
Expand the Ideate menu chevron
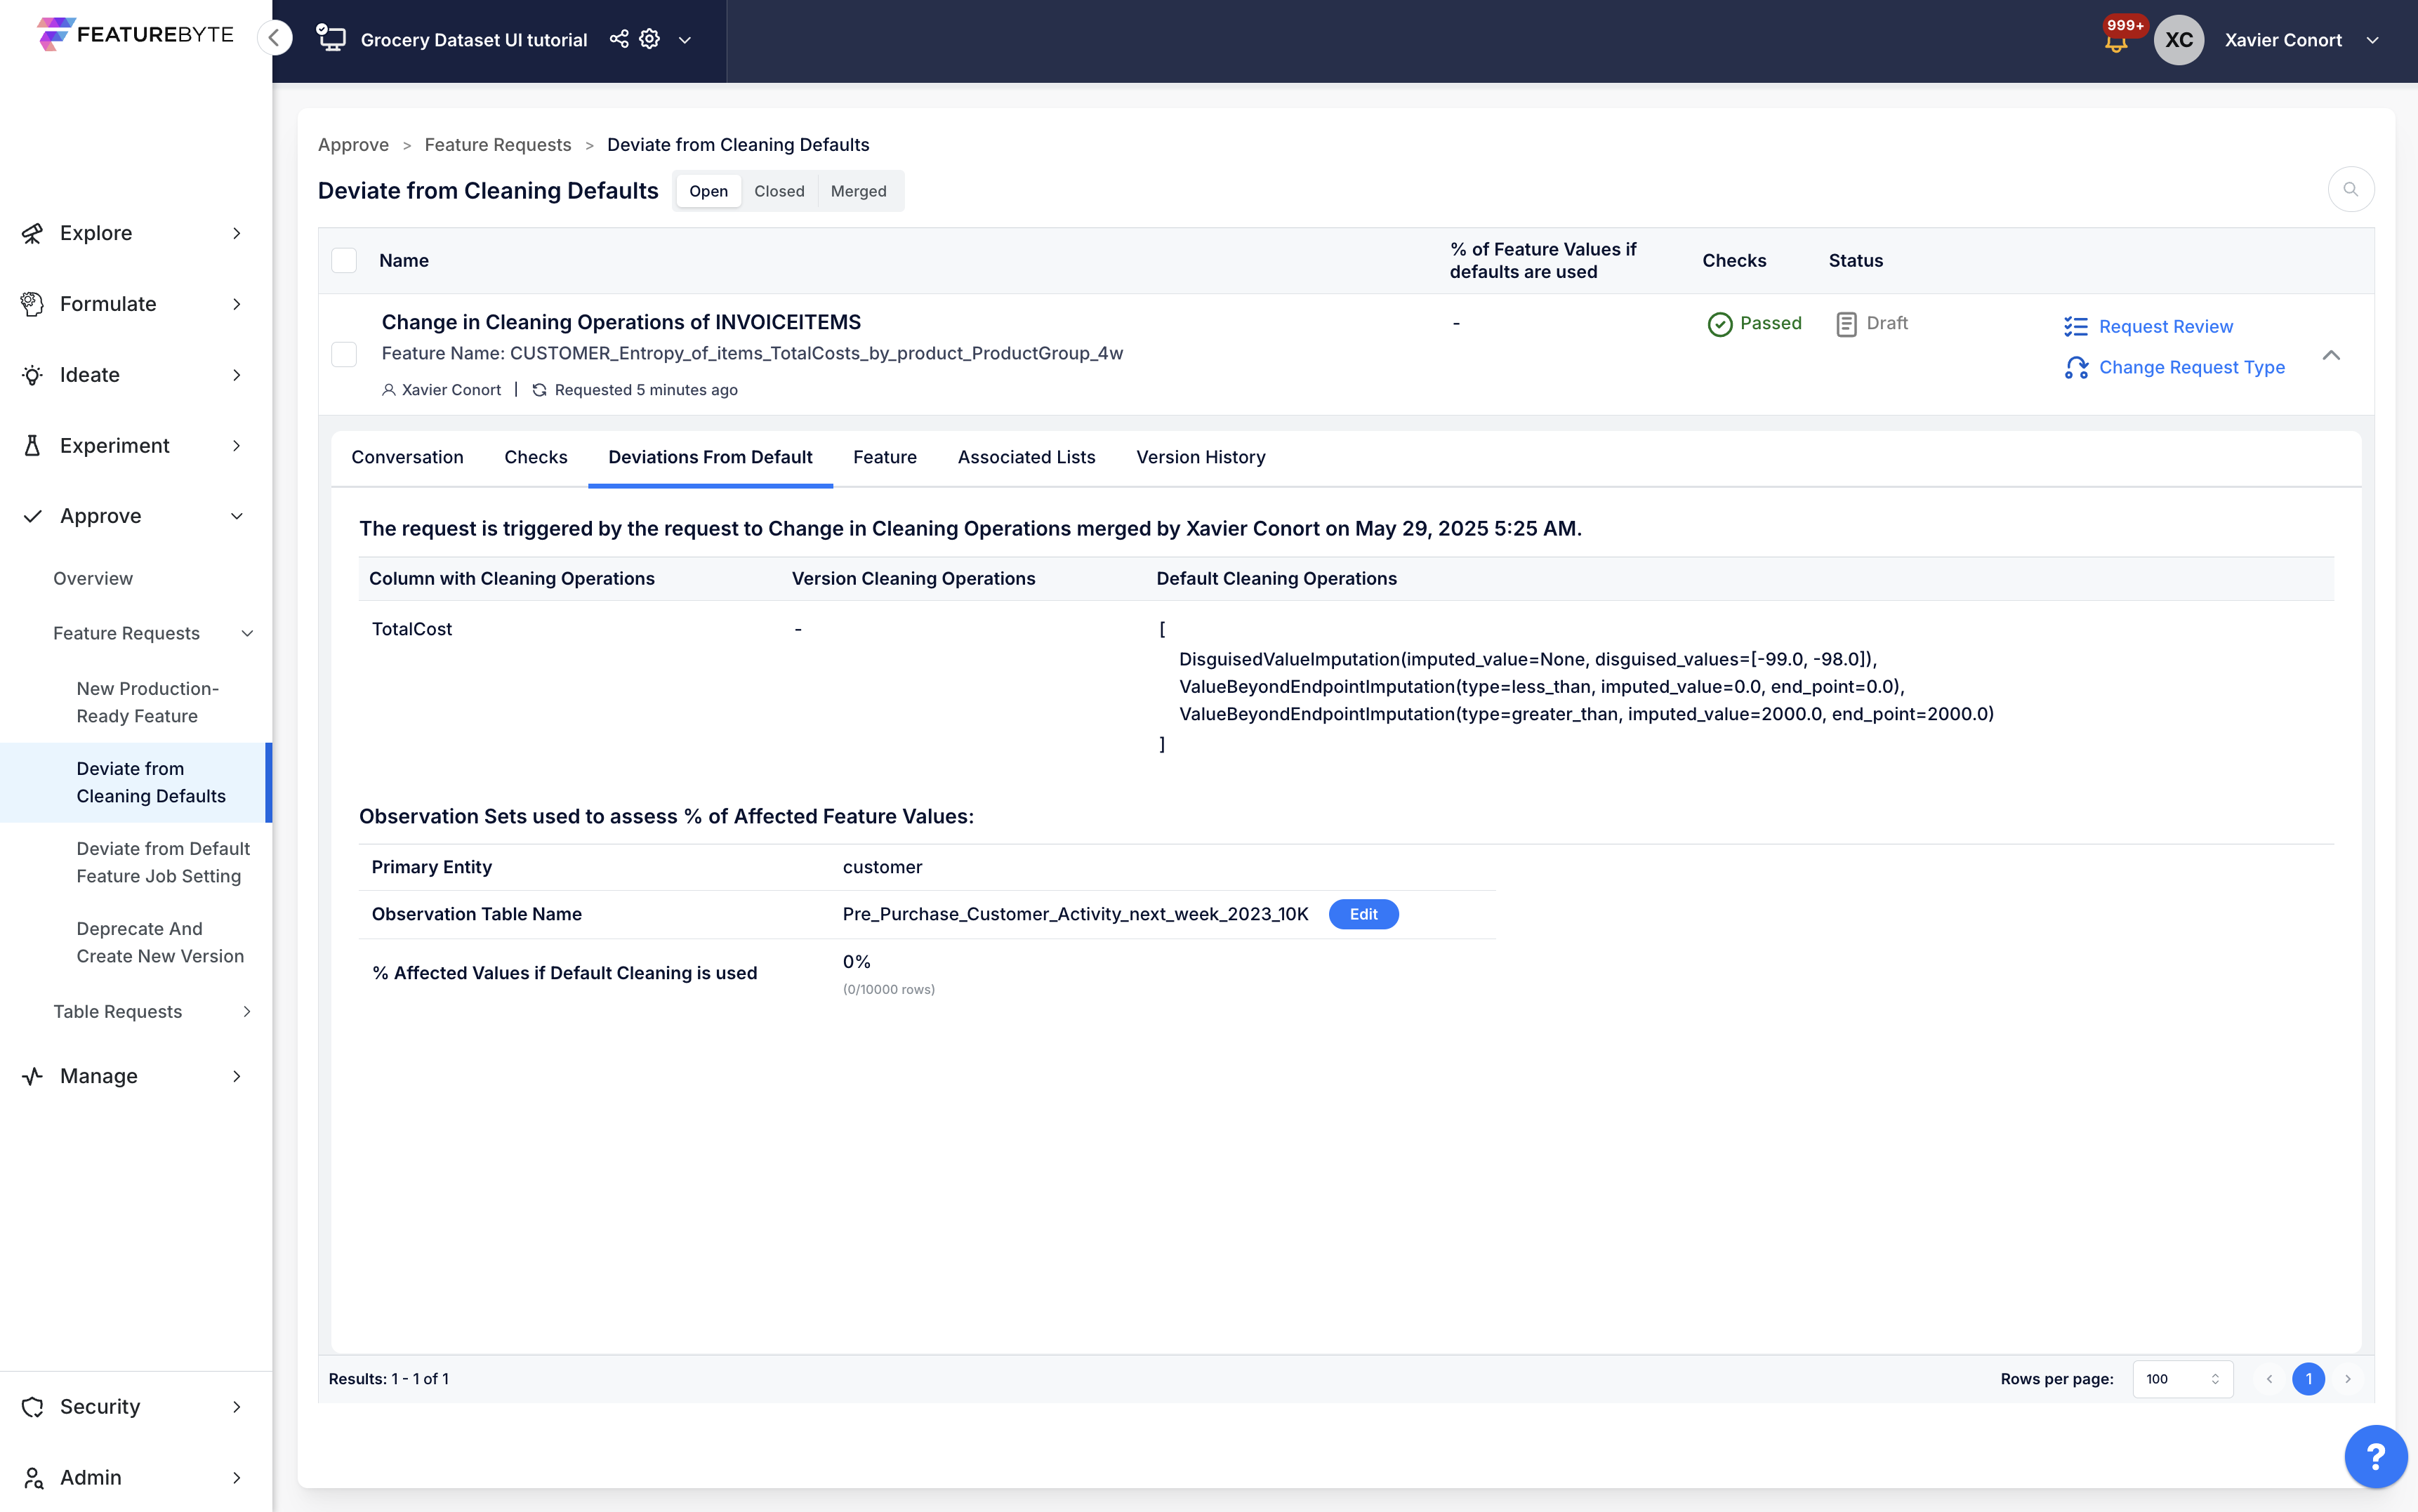pos(237,375)
